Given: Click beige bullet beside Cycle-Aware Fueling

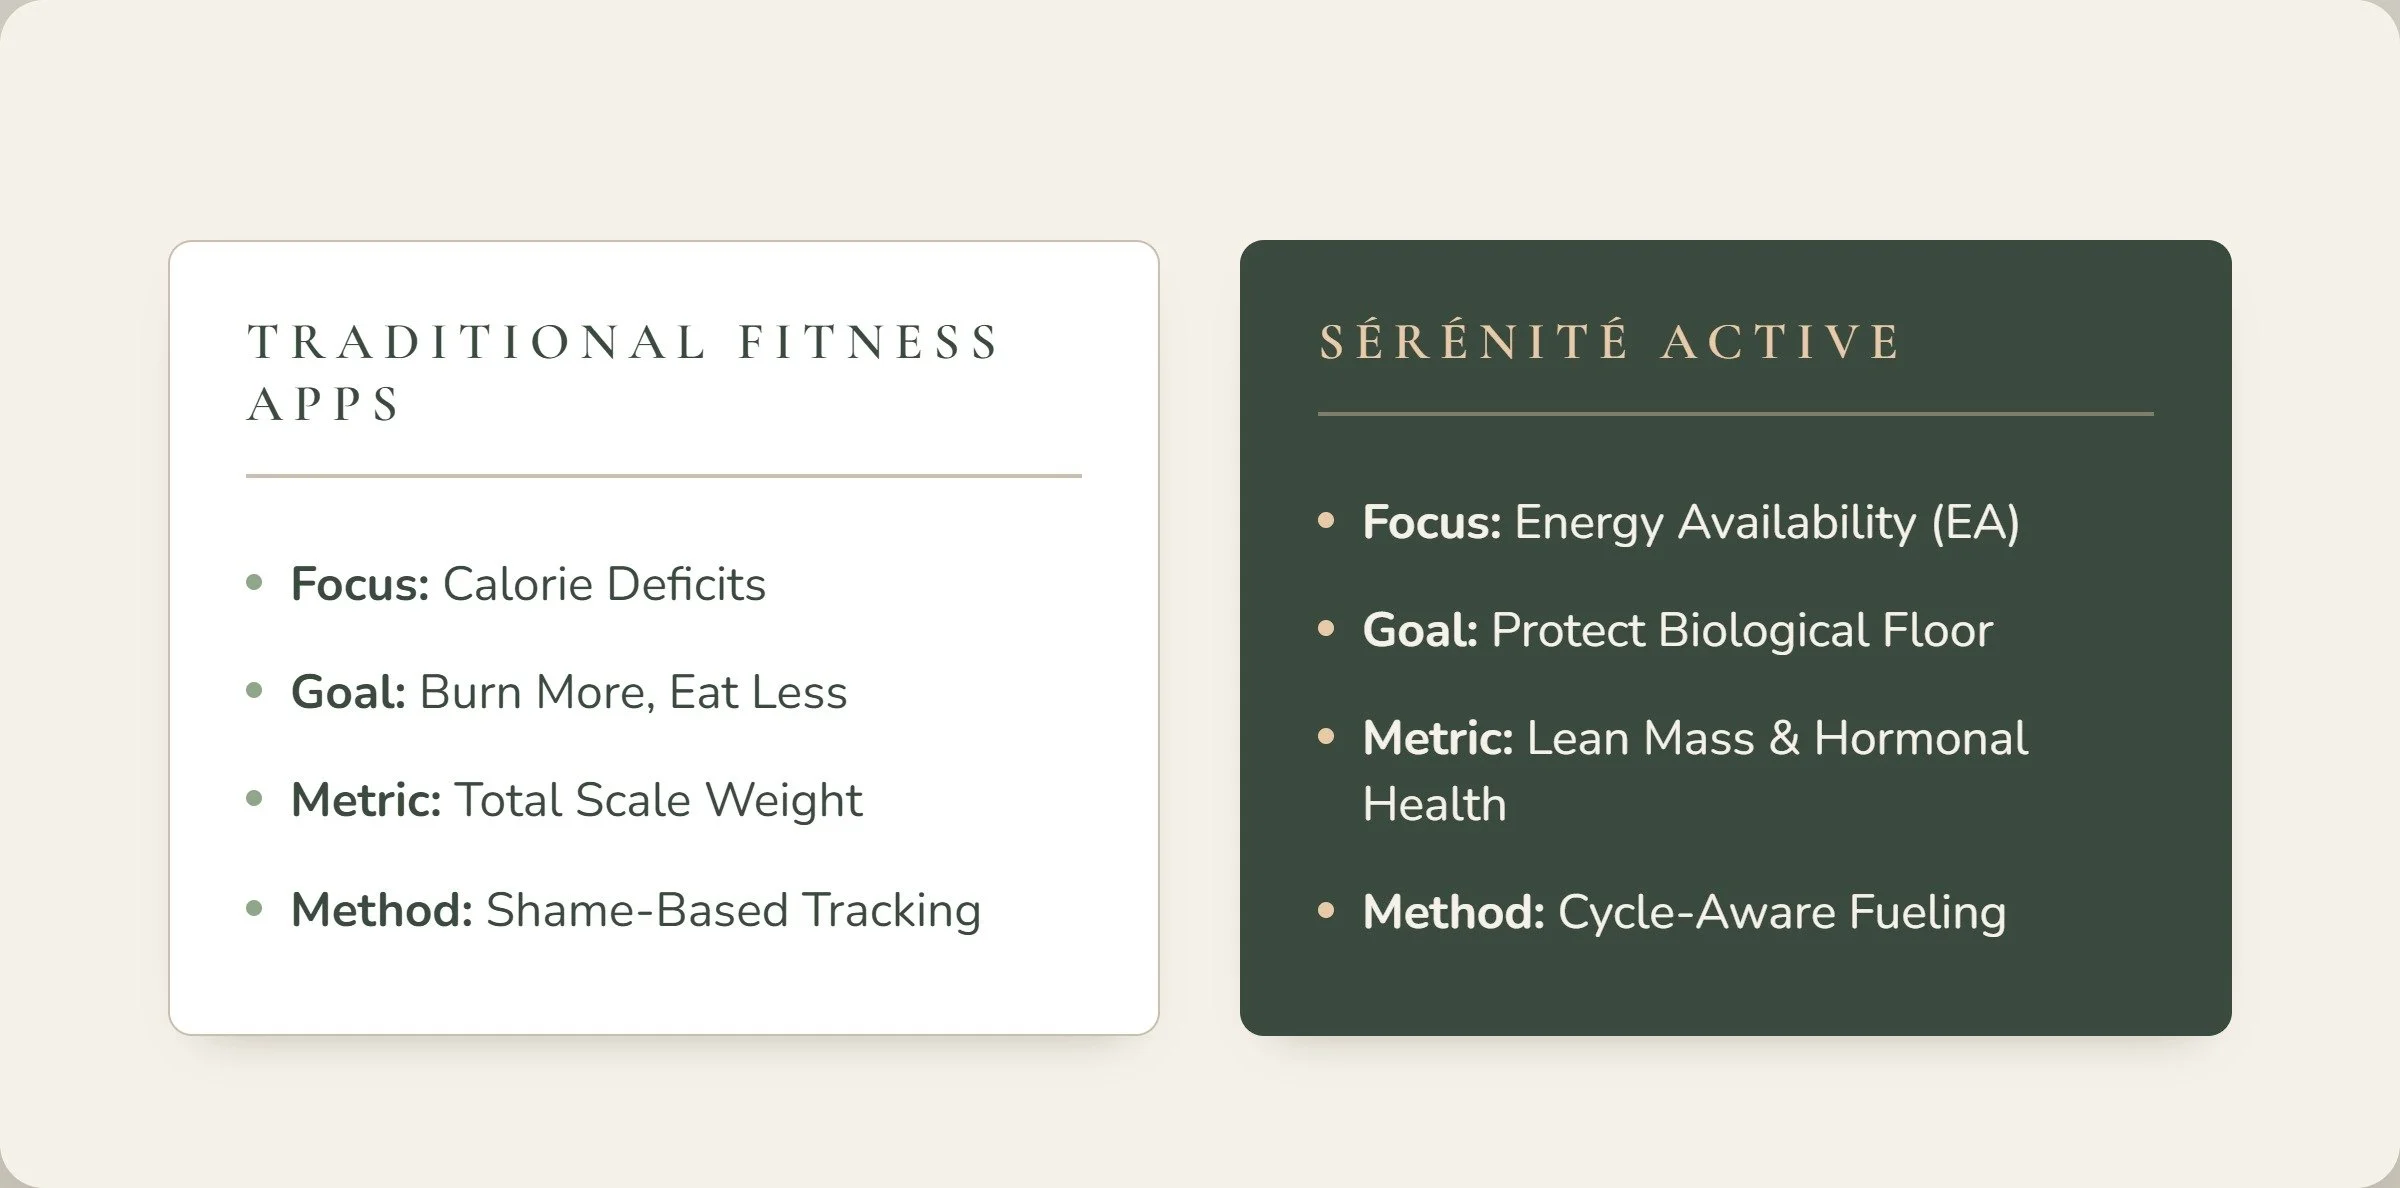Looking at the screenshot, I should pyautogui.click(x=1326, y=910).
